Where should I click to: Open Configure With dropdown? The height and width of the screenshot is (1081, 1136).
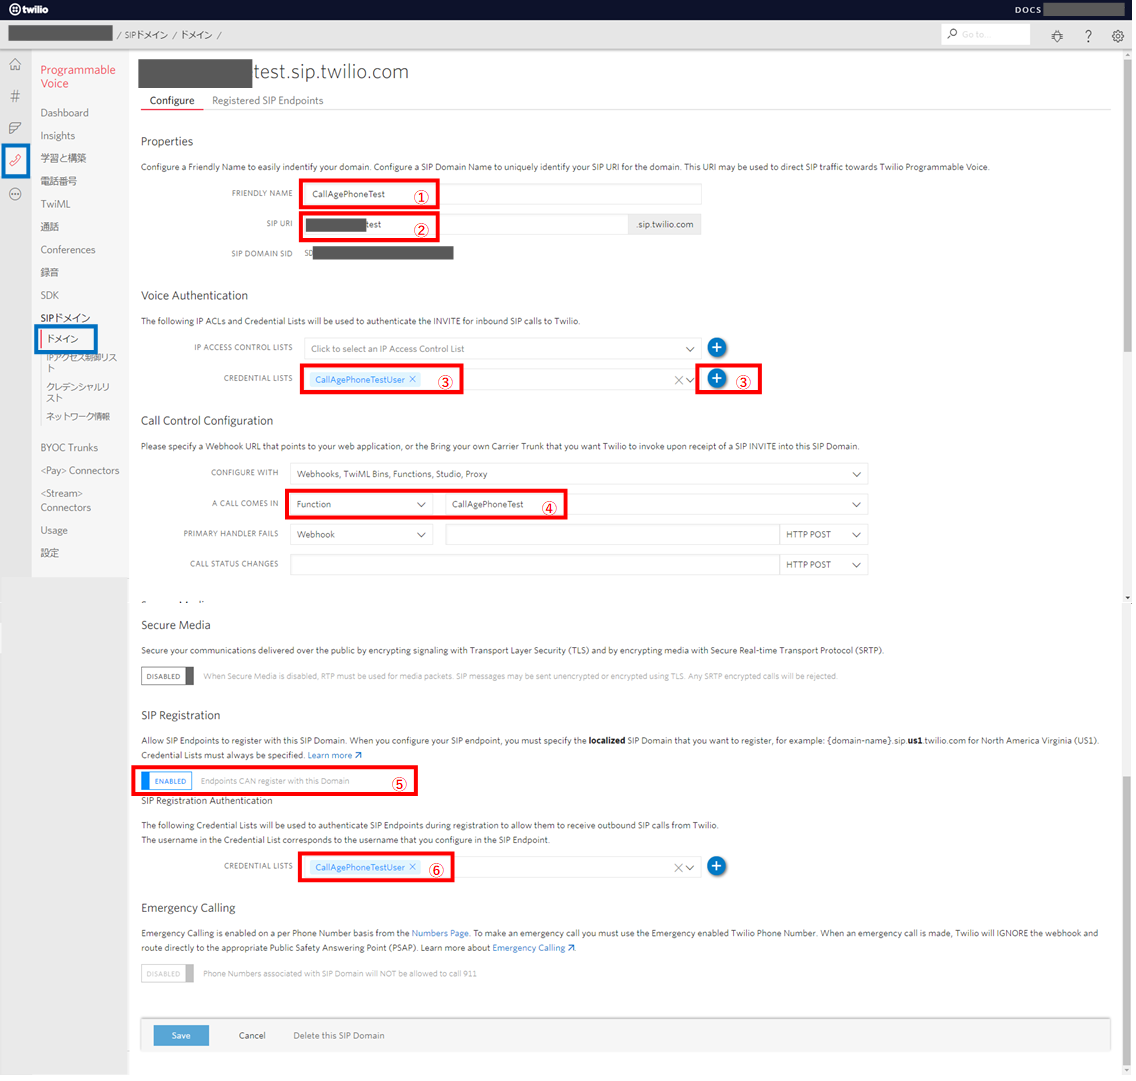580,475
